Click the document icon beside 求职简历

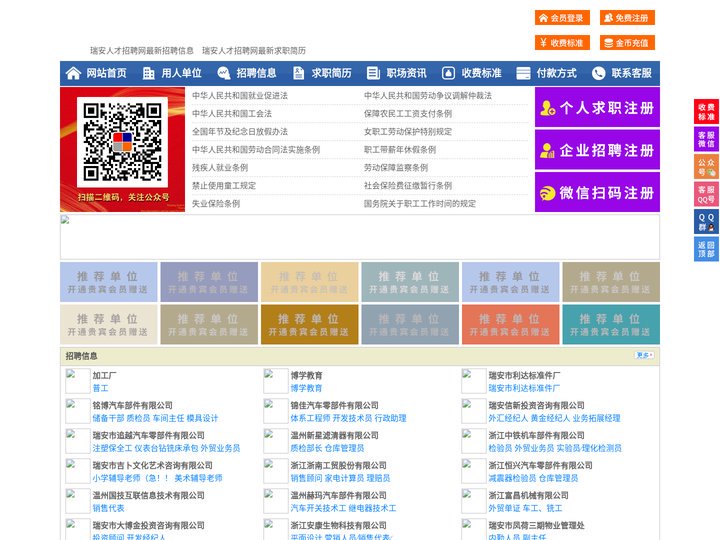(298, 73)
